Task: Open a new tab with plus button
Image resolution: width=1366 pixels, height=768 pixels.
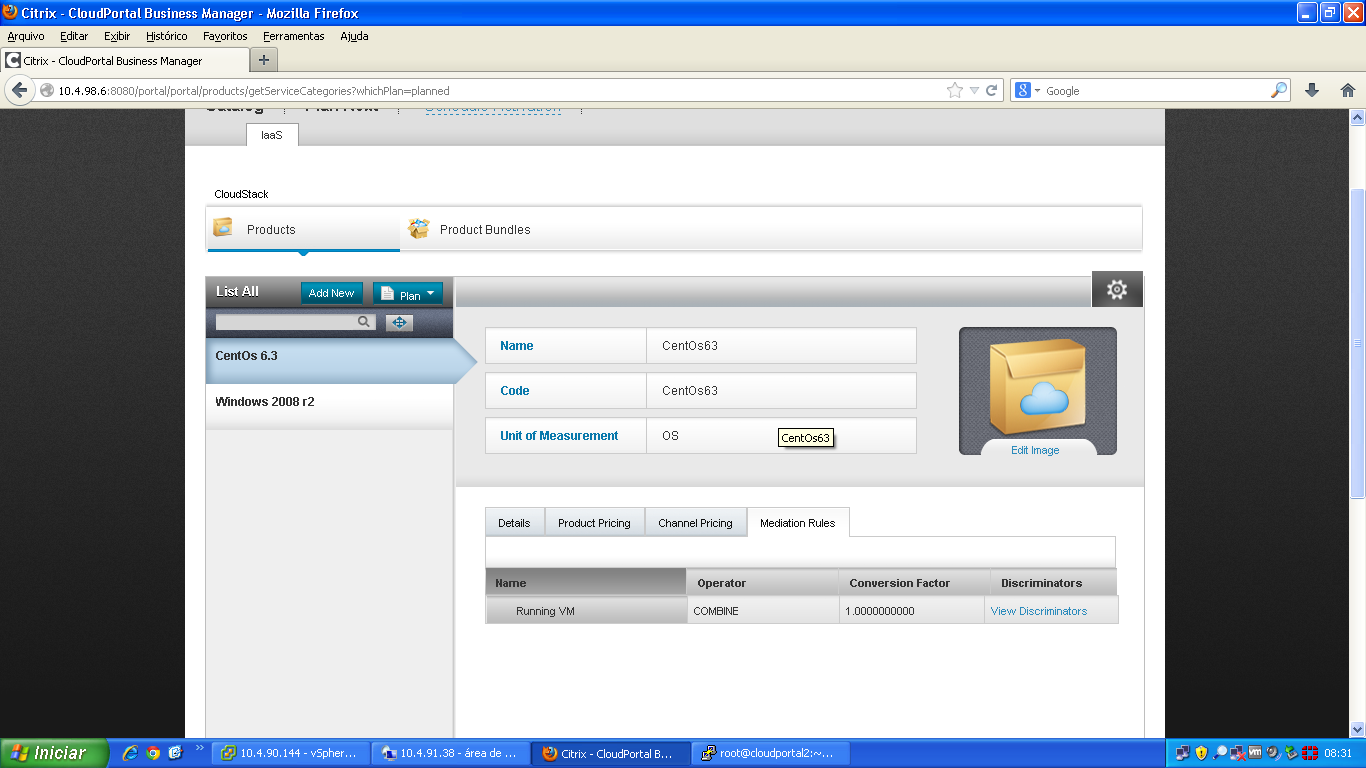Action: coord(264,60)
